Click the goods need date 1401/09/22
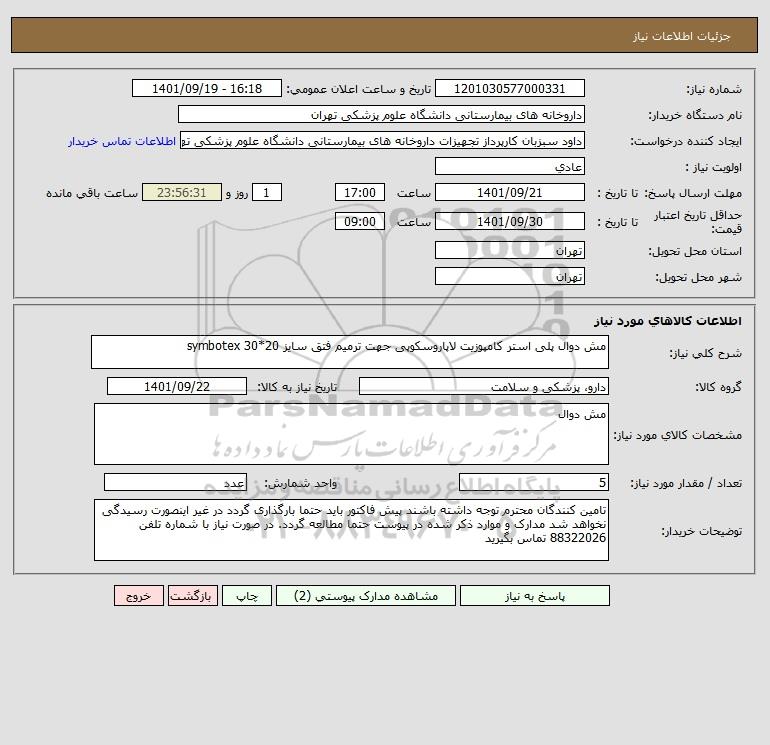 [177, 386]
